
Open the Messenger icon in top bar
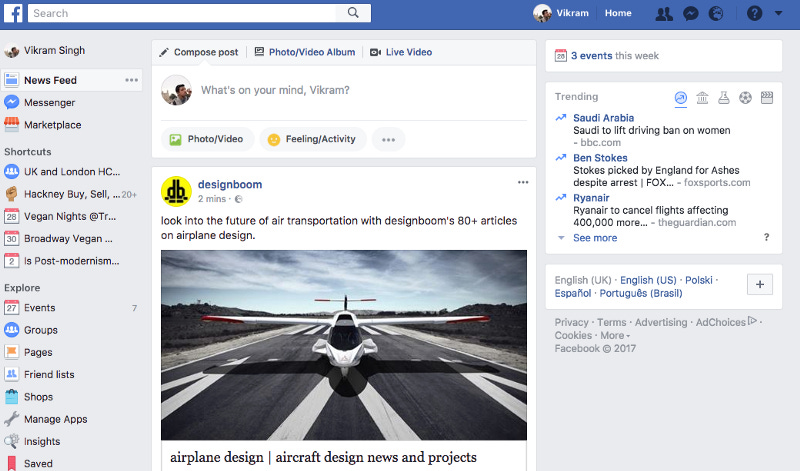tap(690, 13)
